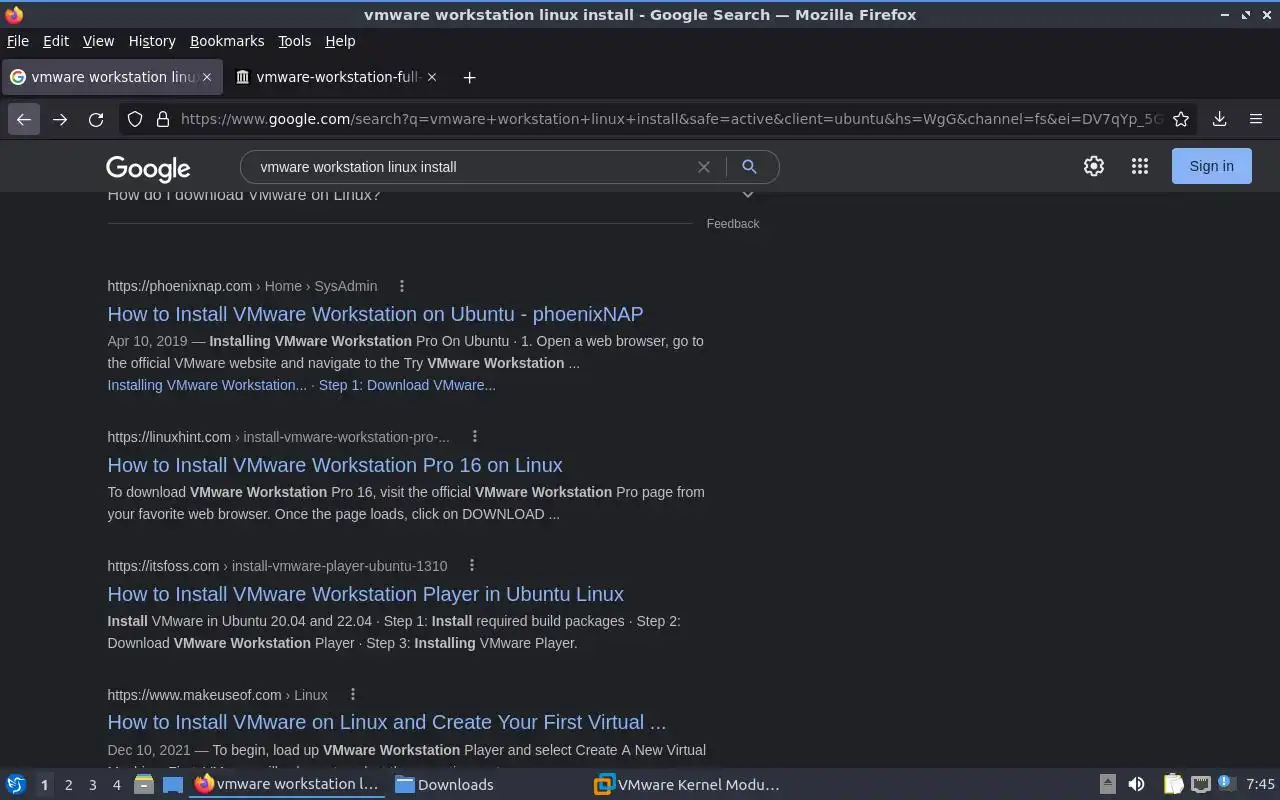Open the start menu bird icon

point(15,784)
